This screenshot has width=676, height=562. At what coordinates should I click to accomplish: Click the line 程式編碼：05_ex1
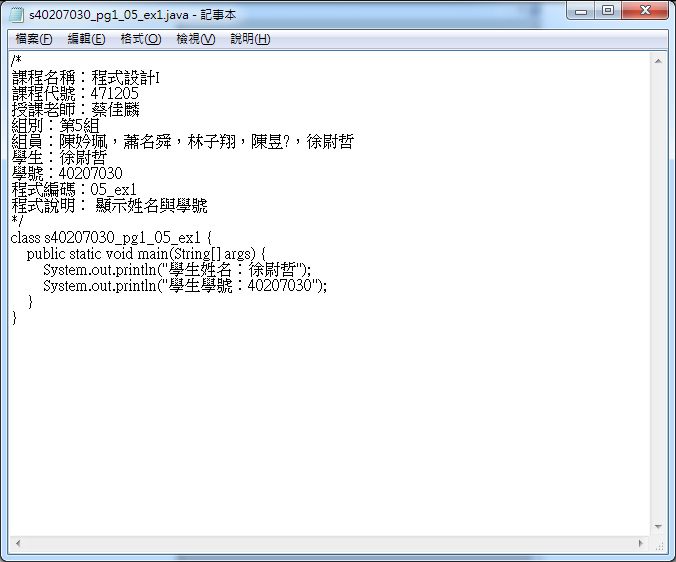74,189
